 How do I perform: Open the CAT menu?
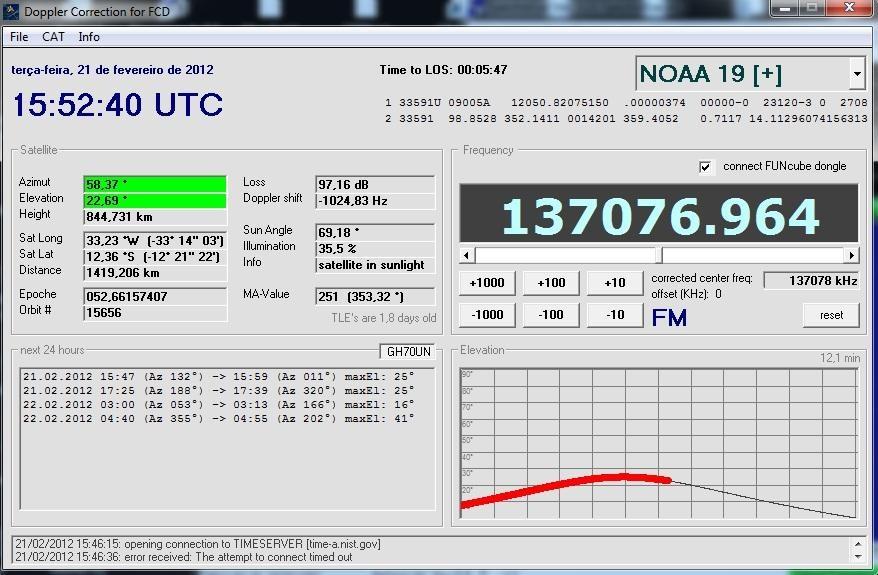[53, 37]
